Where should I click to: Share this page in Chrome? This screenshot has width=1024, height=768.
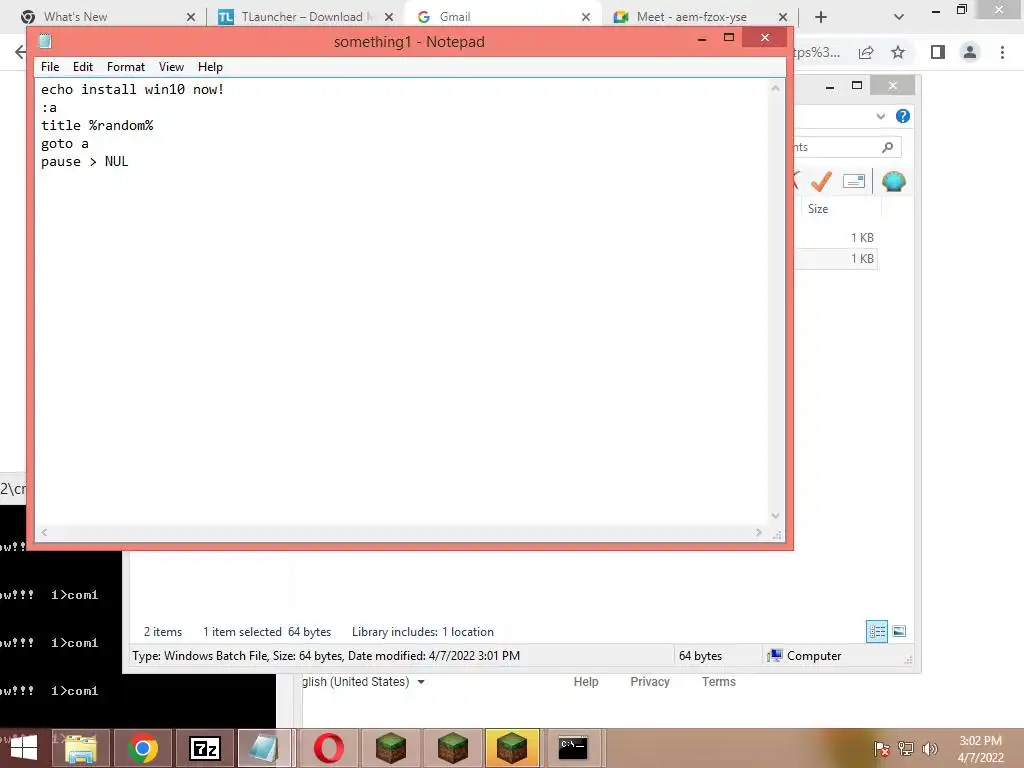tap(866, 52)
